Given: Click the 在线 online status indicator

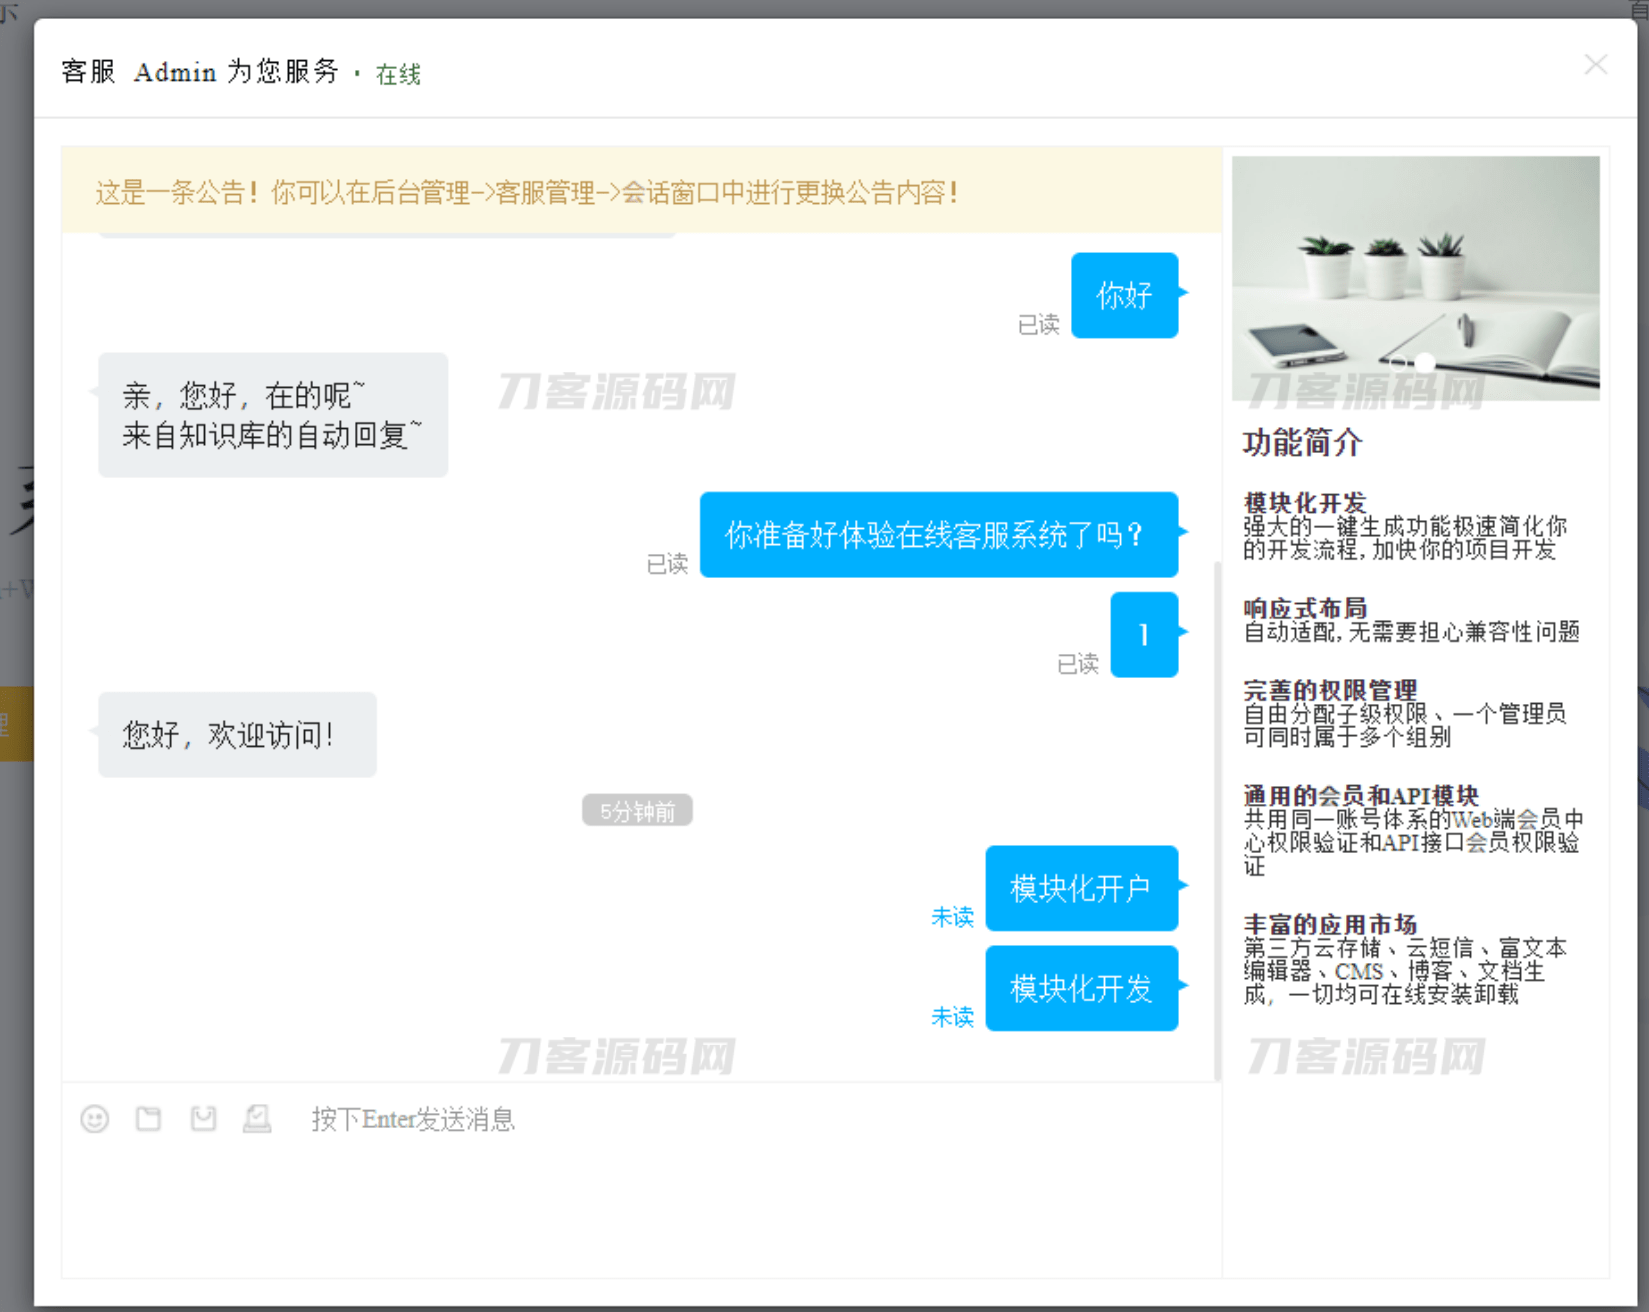Looking at the screenshot, I should (x=396, y=74).
